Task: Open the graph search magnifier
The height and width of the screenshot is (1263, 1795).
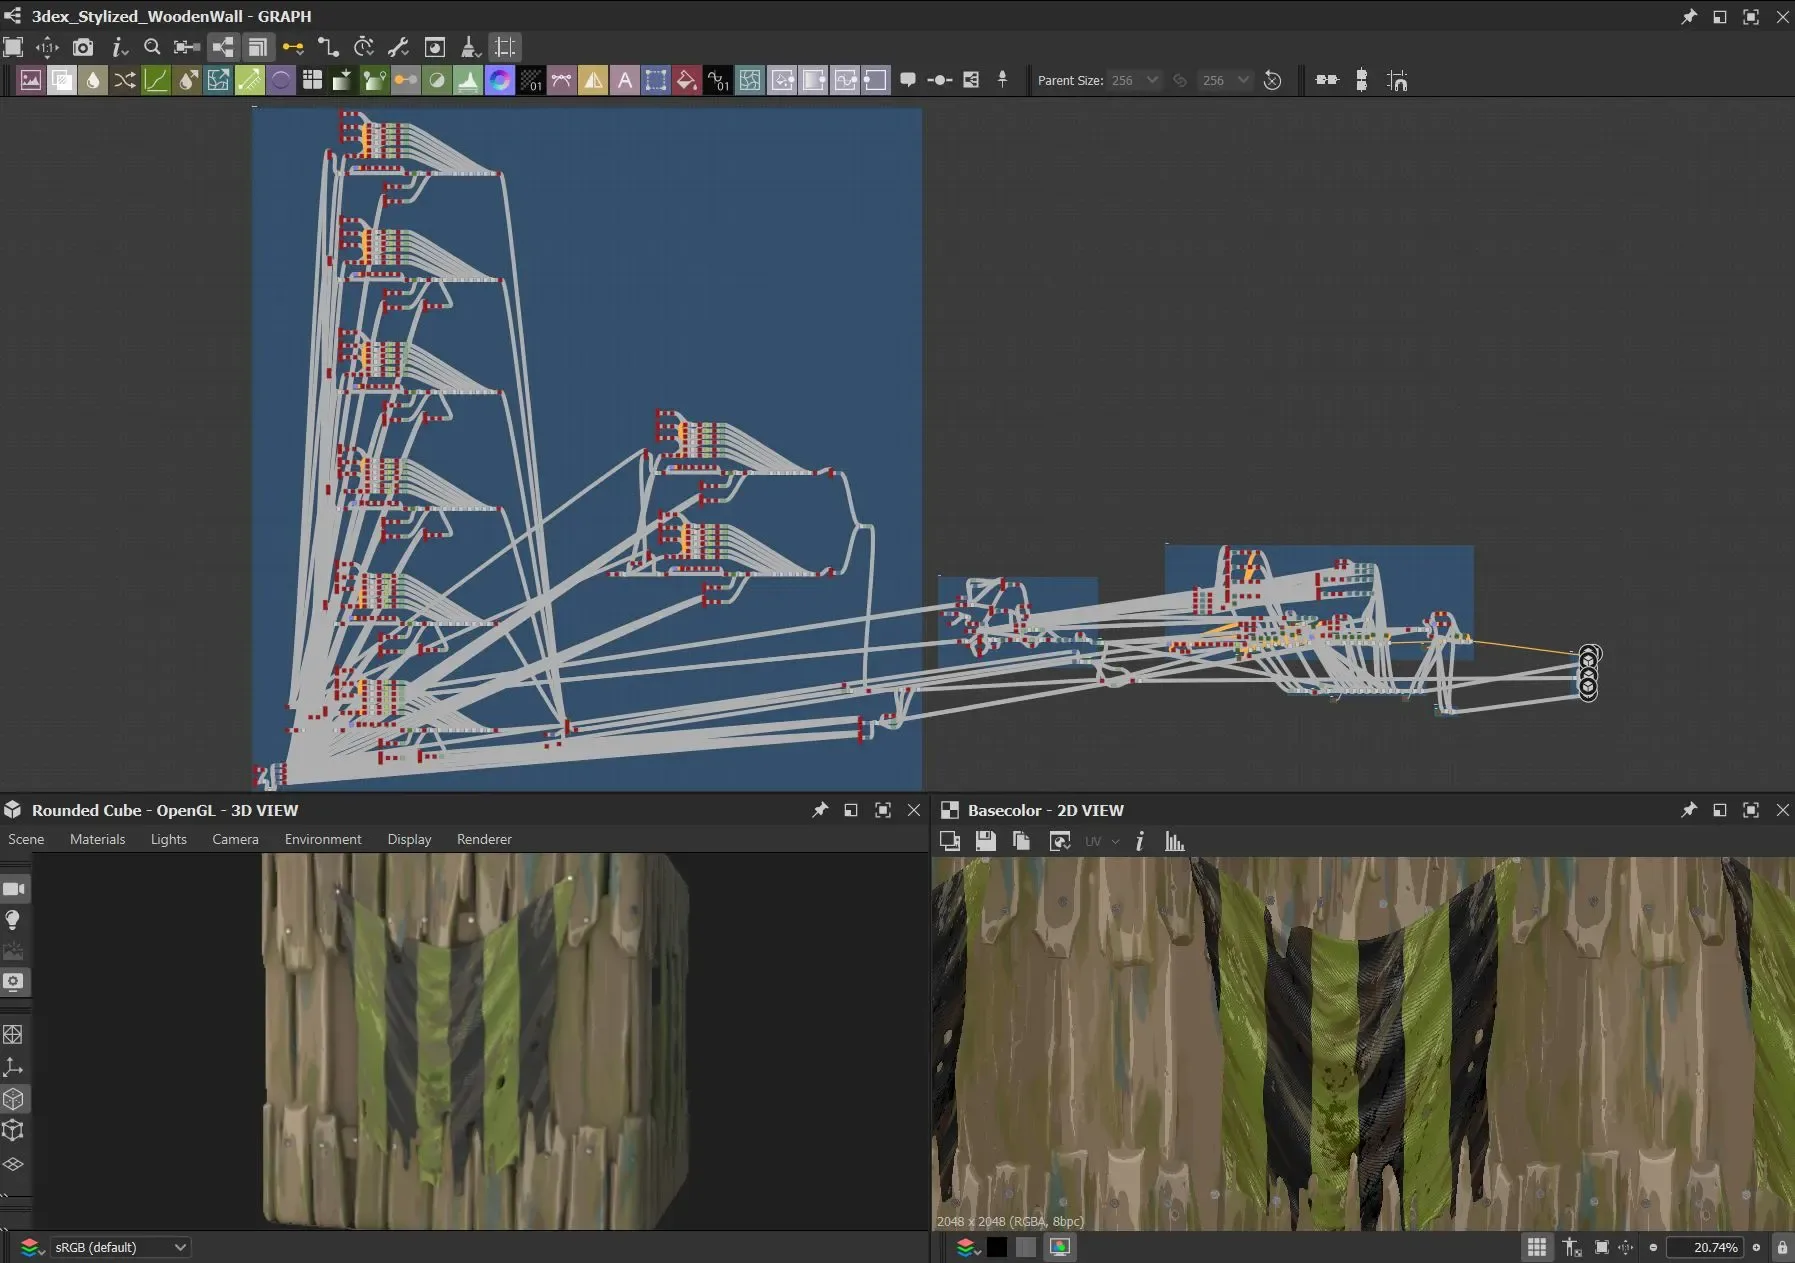Action: [152, 47]
